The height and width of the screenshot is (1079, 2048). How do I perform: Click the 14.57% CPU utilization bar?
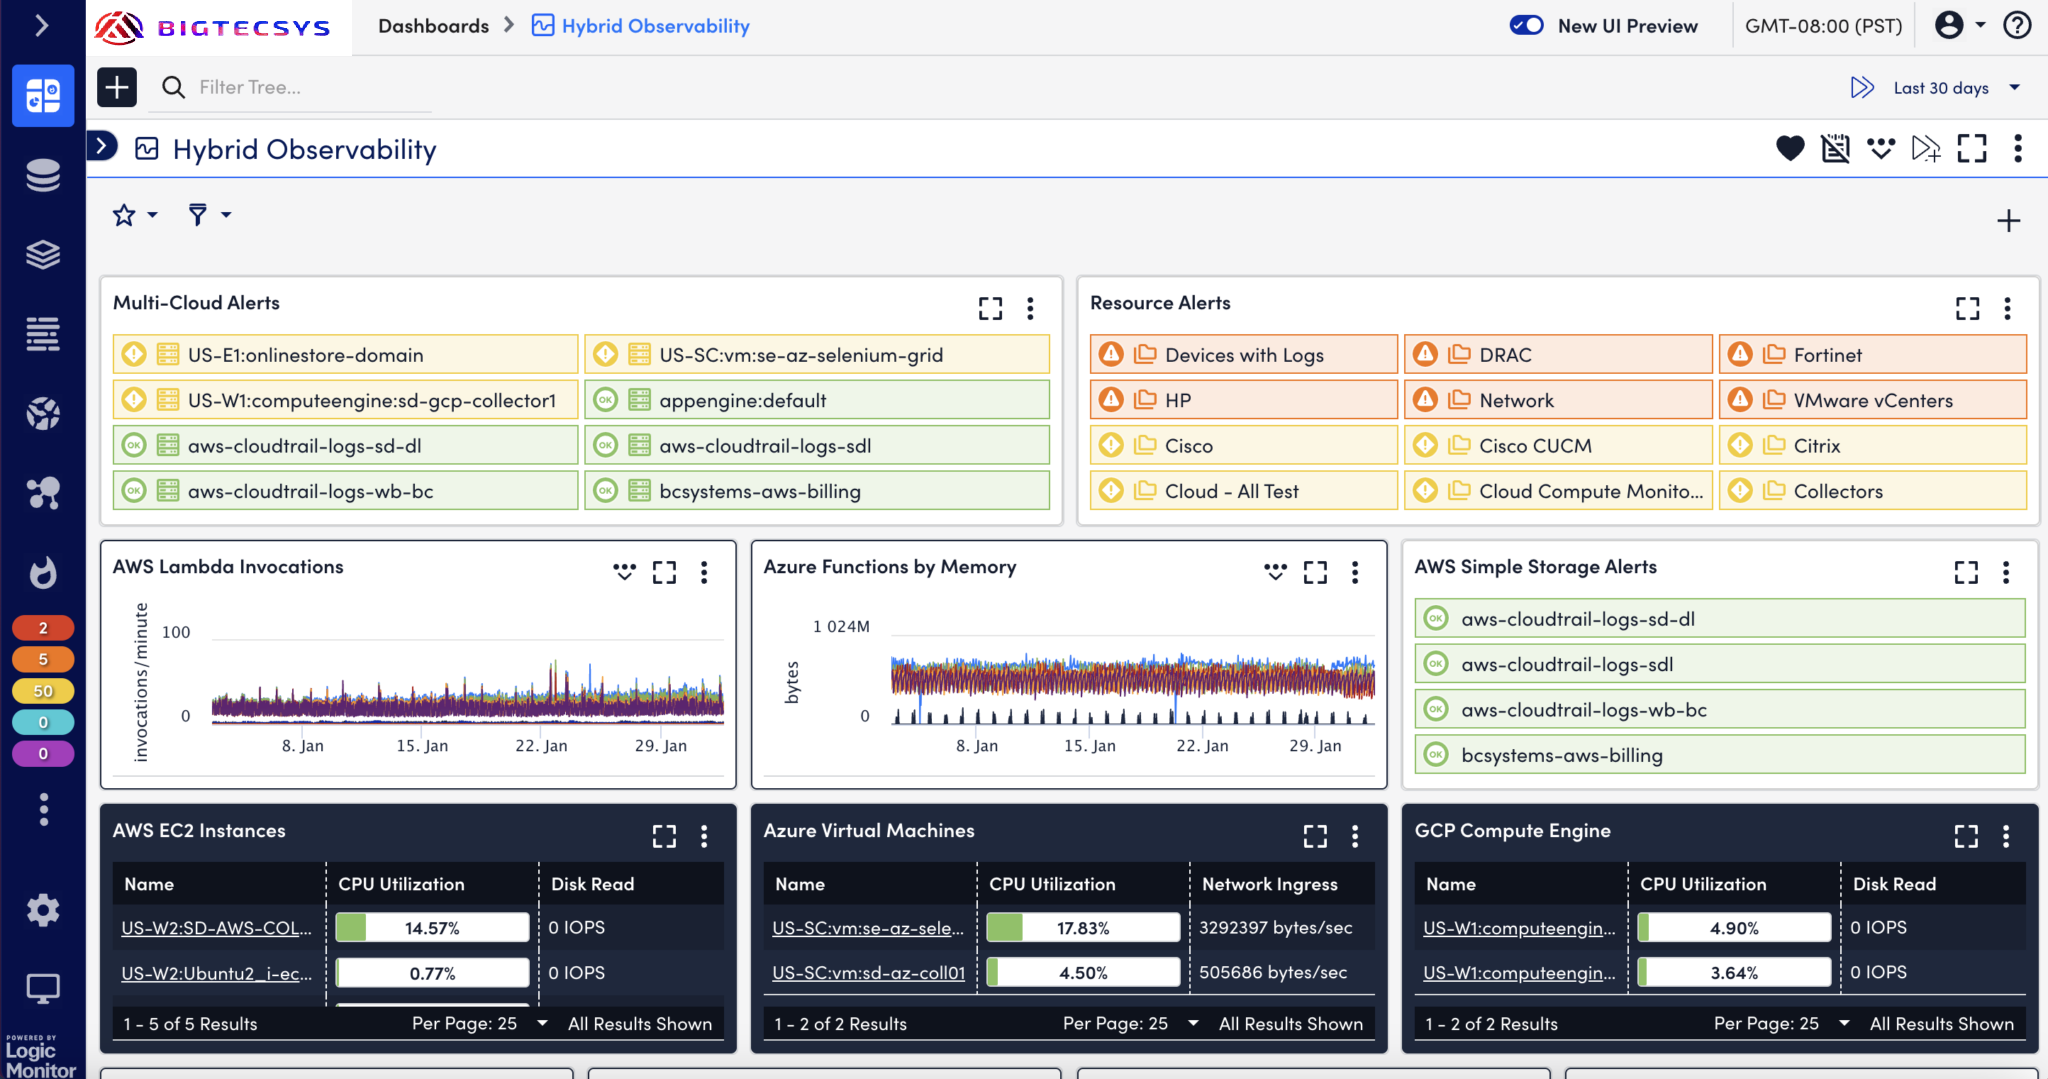(432, 928)
